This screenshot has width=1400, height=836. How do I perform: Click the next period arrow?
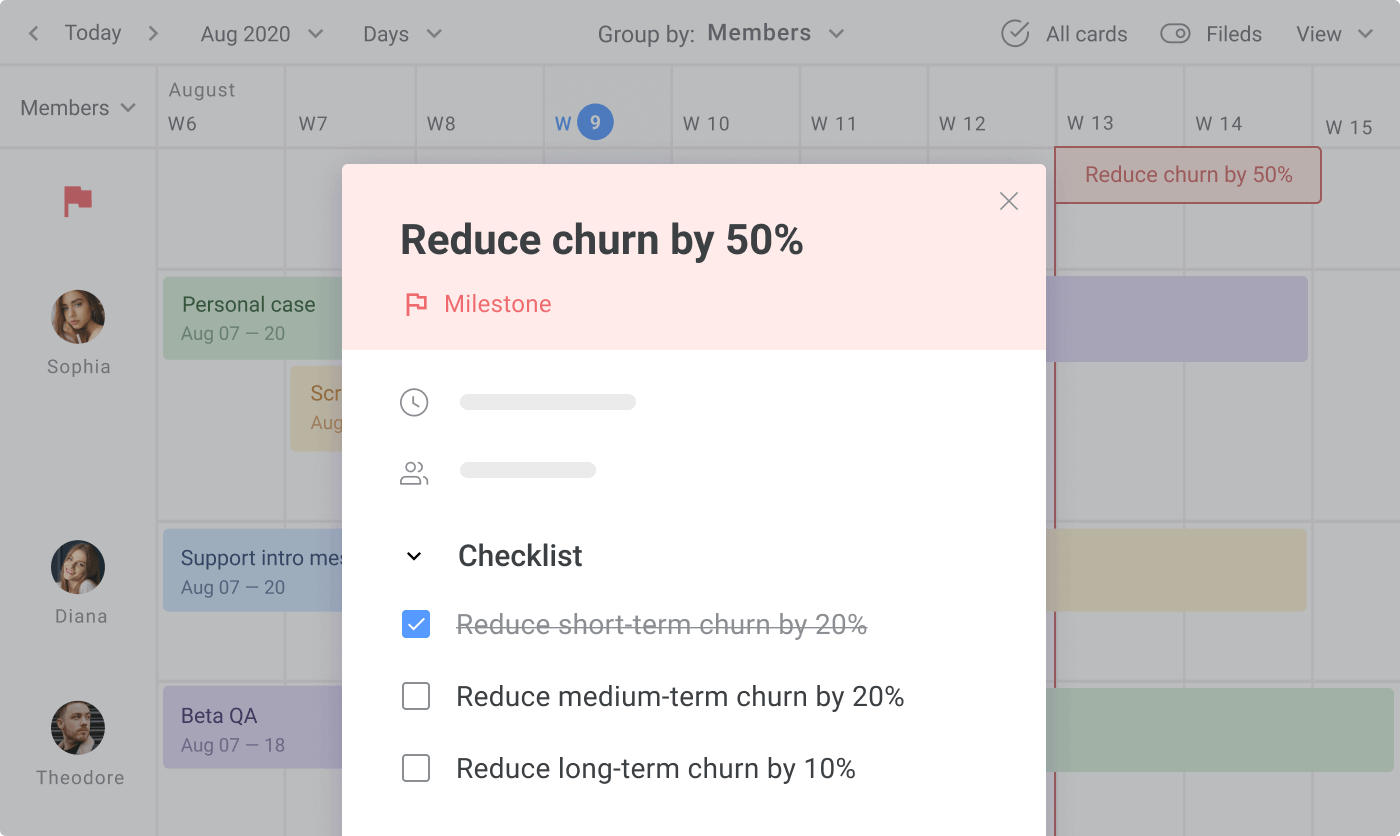[x=153, y=34]
